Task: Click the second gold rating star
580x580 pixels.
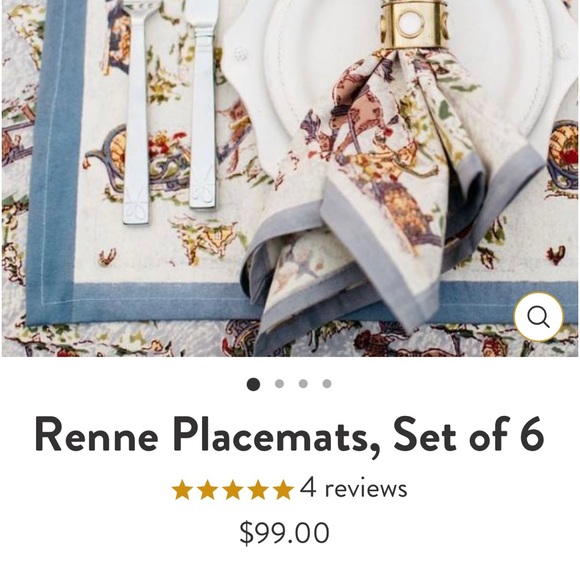Action: click(x=208, y=489)
